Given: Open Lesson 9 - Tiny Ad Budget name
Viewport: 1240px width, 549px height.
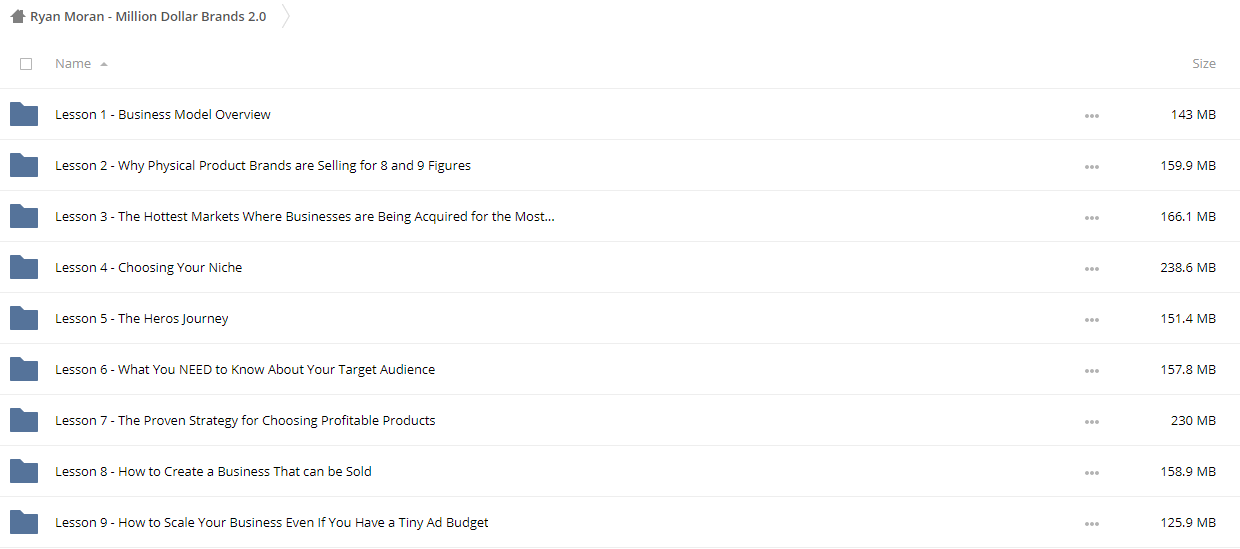Looking at the screenshot, I should click(272, 522).
